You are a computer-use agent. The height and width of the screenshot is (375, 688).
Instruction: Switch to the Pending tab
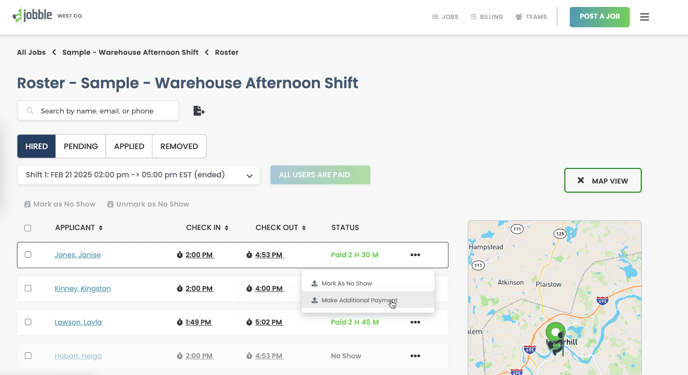point(81,146)
